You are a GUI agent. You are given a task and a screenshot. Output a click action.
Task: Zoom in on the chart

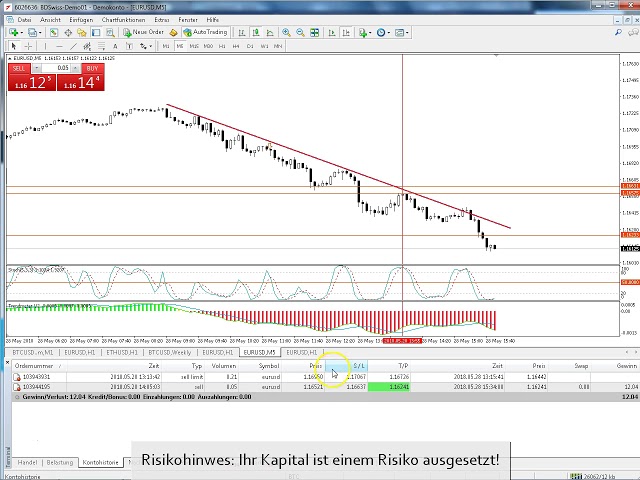tap(287, 32)
